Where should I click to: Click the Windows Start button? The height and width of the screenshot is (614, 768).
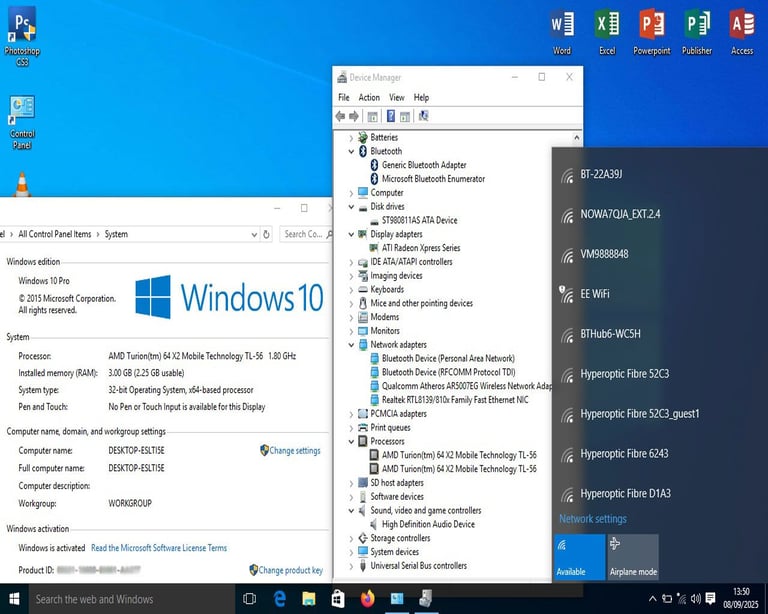(14, 598)
